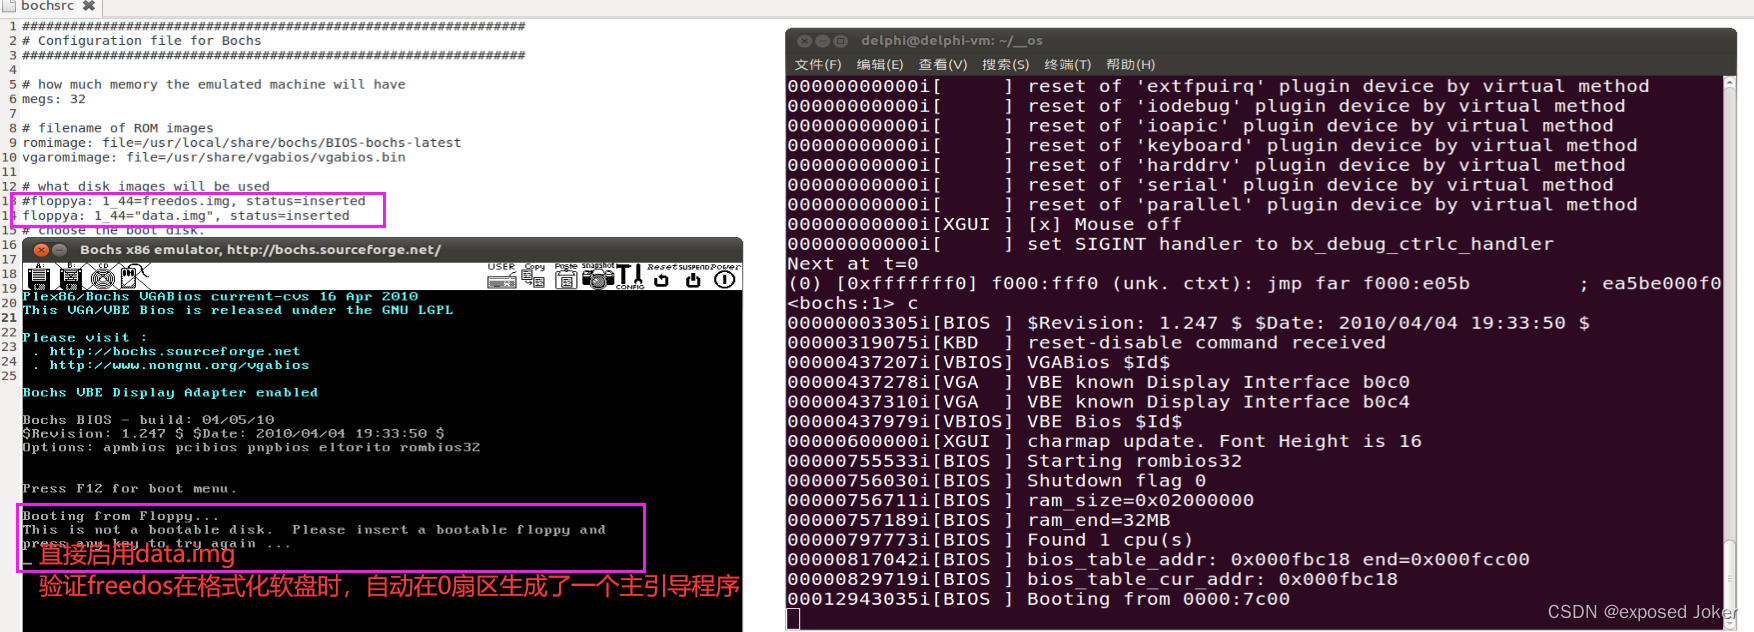Expand the 搜索(S) terminal menu
The height and width of the screenshot is (632, 1754).
point(1005,65)
